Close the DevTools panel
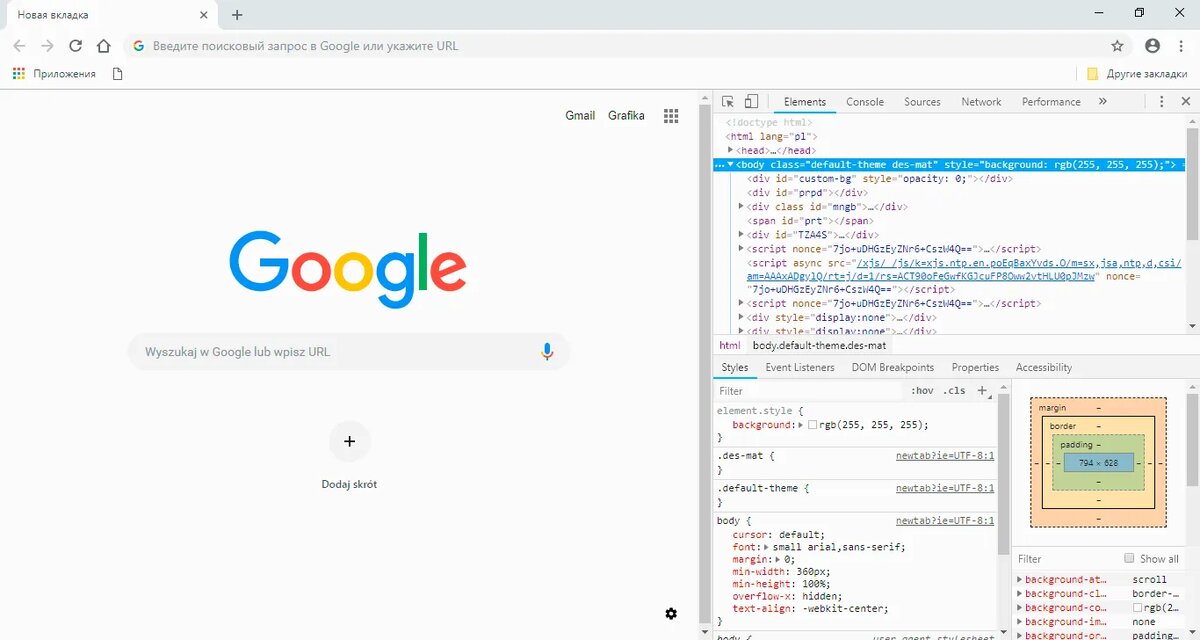The width and height of the screenshot is (1200, 640). [x=1186, y=102]
